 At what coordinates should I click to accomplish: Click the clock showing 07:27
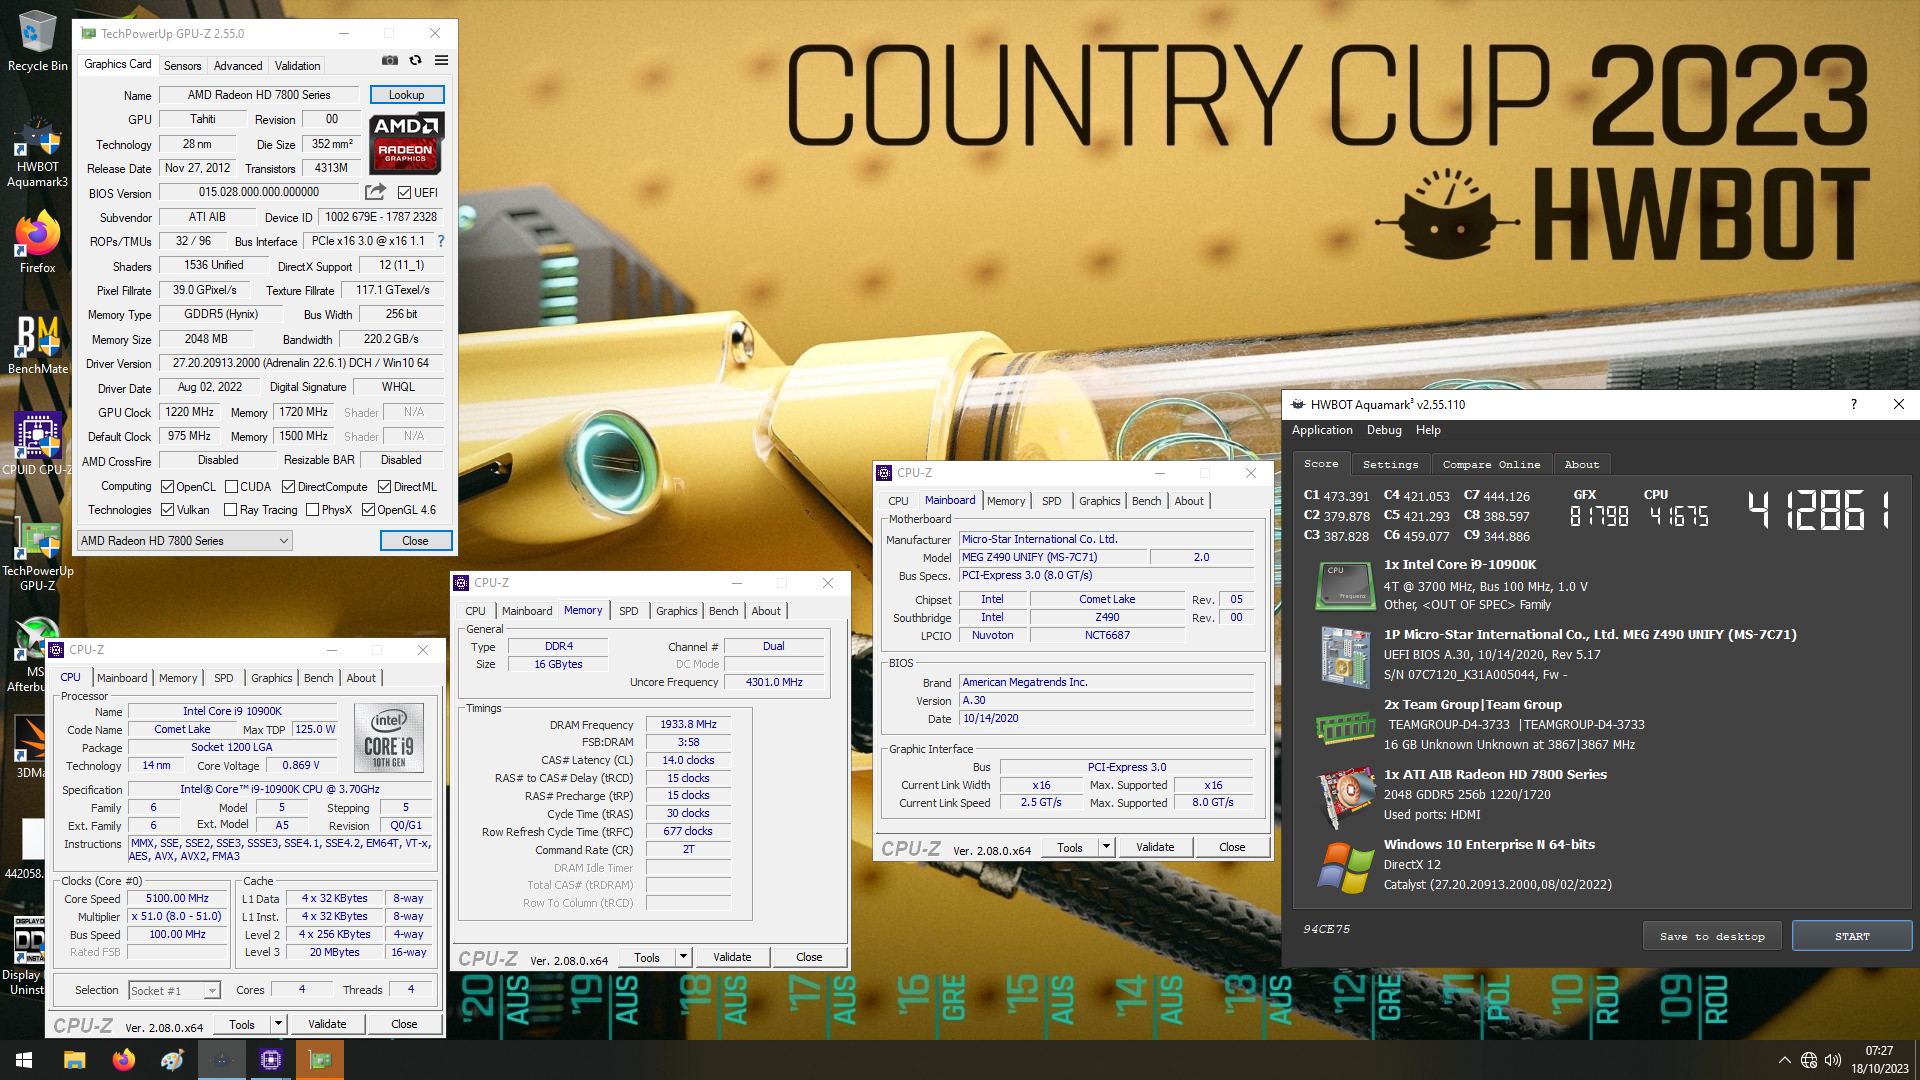pos(1879,1051)
